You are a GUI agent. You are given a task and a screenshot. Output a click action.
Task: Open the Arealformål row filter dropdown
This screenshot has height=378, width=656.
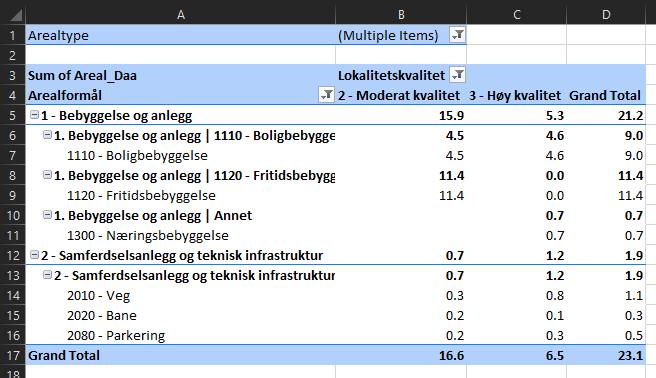pyautogui.click(x=326, y=95)
